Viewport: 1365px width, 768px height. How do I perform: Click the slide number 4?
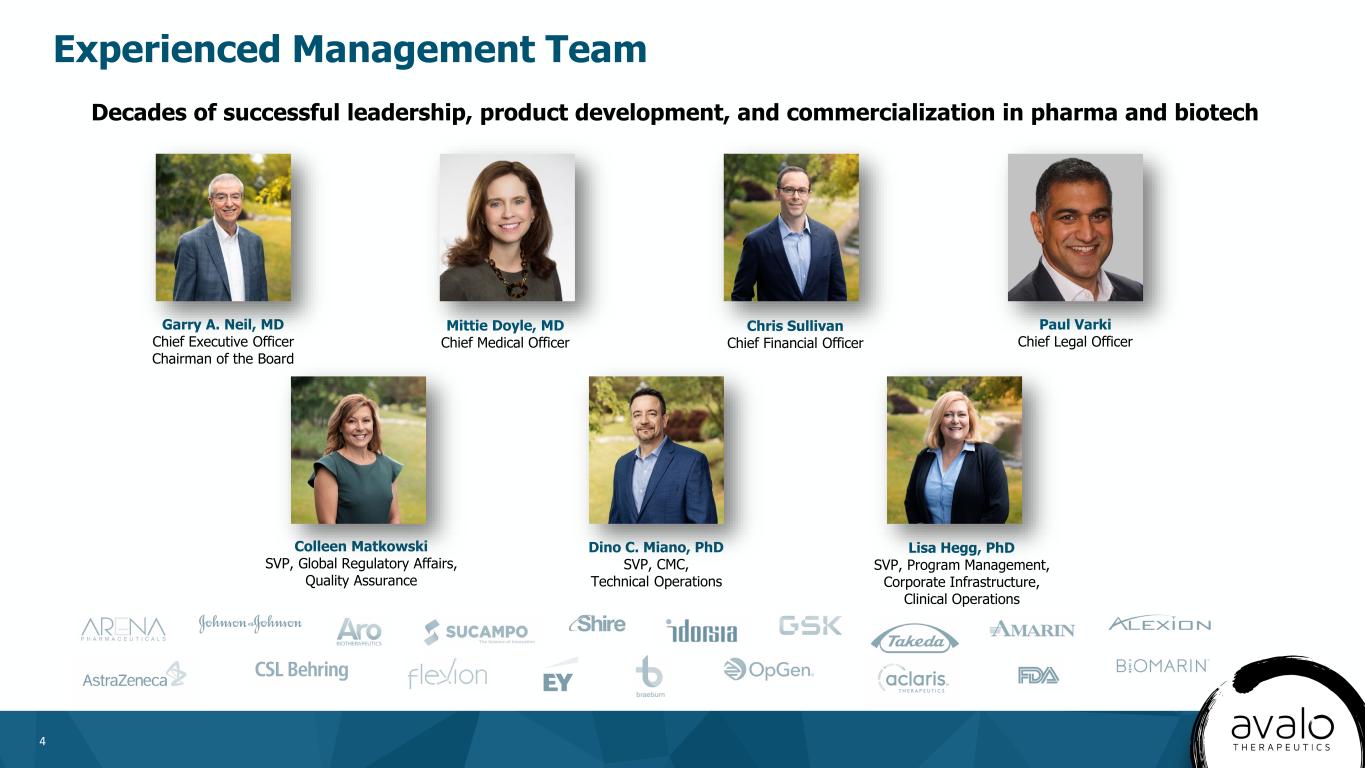coord(42,741)
